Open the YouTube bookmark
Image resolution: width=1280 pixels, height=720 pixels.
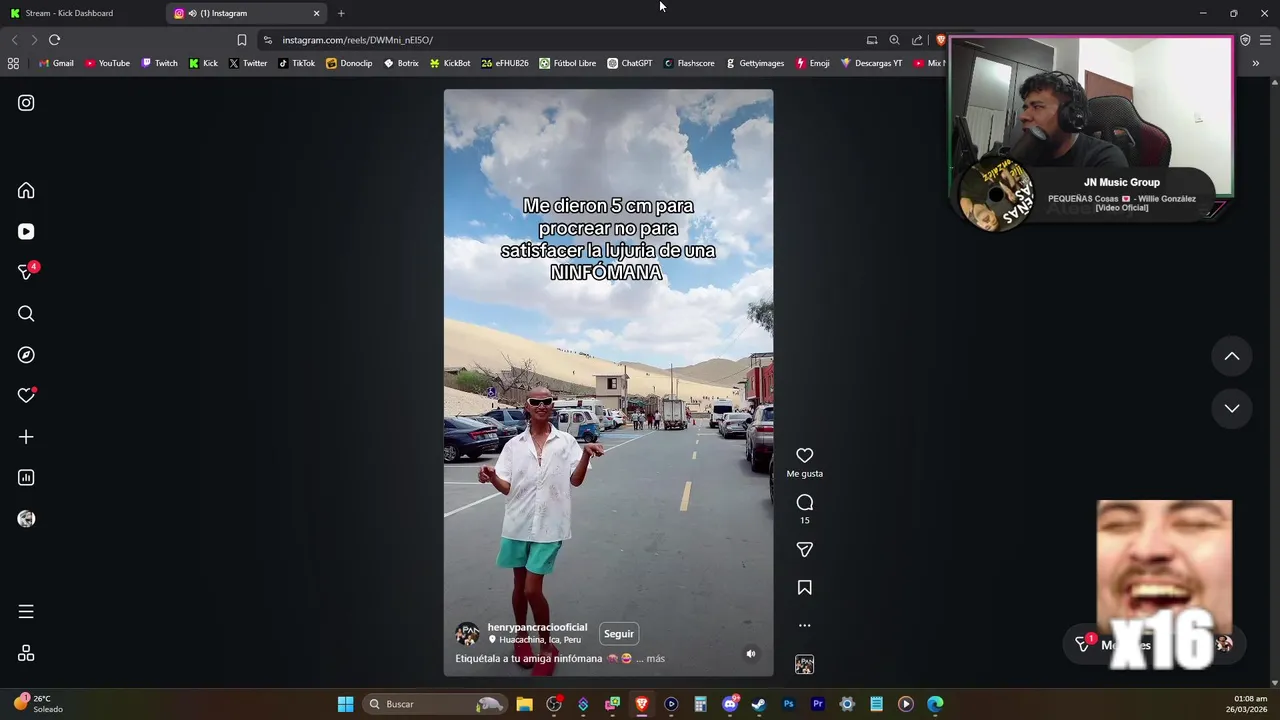coord(107,63)
